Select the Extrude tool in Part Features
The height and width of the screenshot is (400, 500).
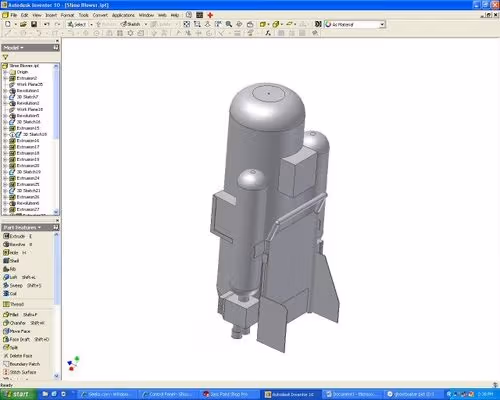pyautogui.click(x=17, y=236)
